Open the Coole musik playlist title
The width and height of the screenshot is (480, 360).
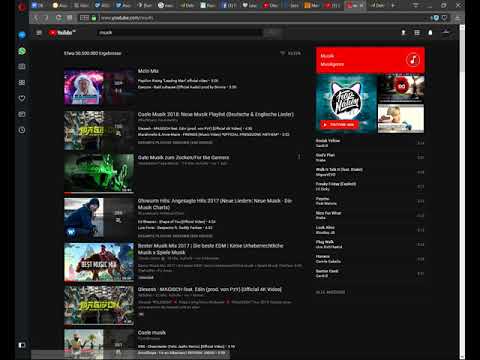152,332
